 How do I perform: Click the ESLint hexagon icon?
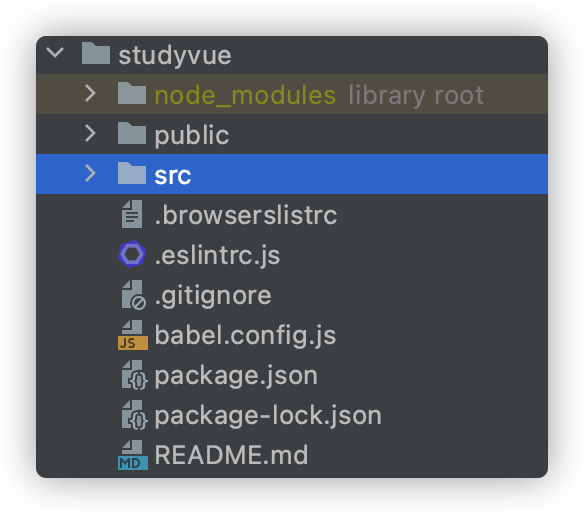point(132,254)
